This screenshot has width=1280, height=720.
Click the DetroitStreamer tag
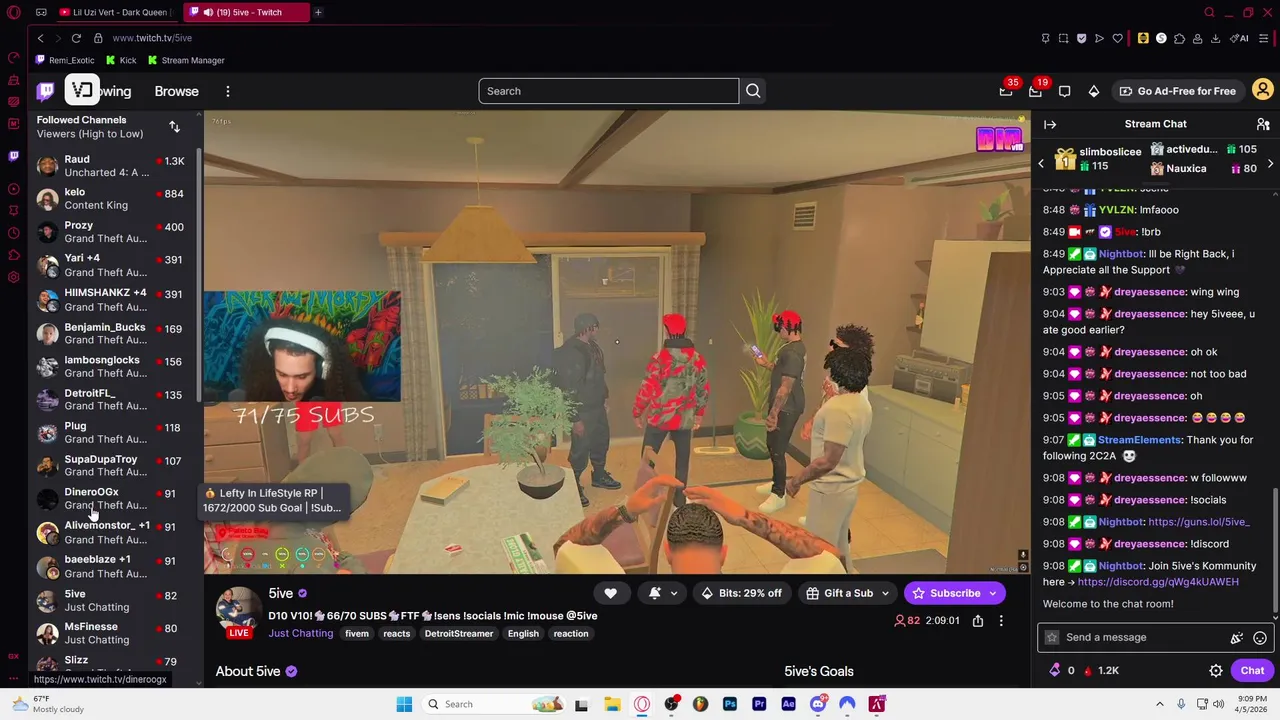coord(458,634)
